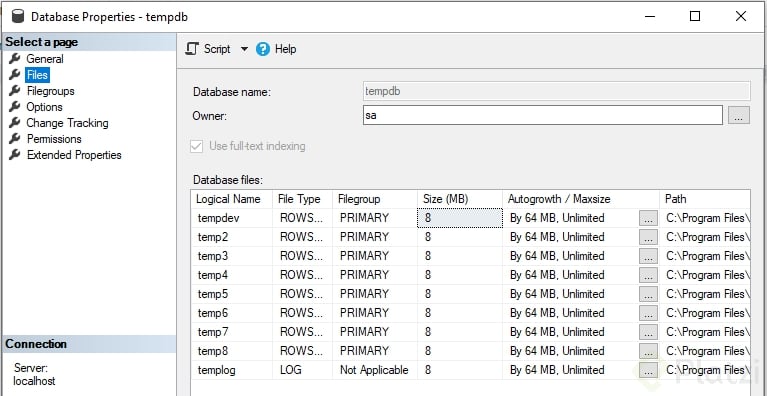
Task: Click the Owner input field
Action: pos(542,115)
